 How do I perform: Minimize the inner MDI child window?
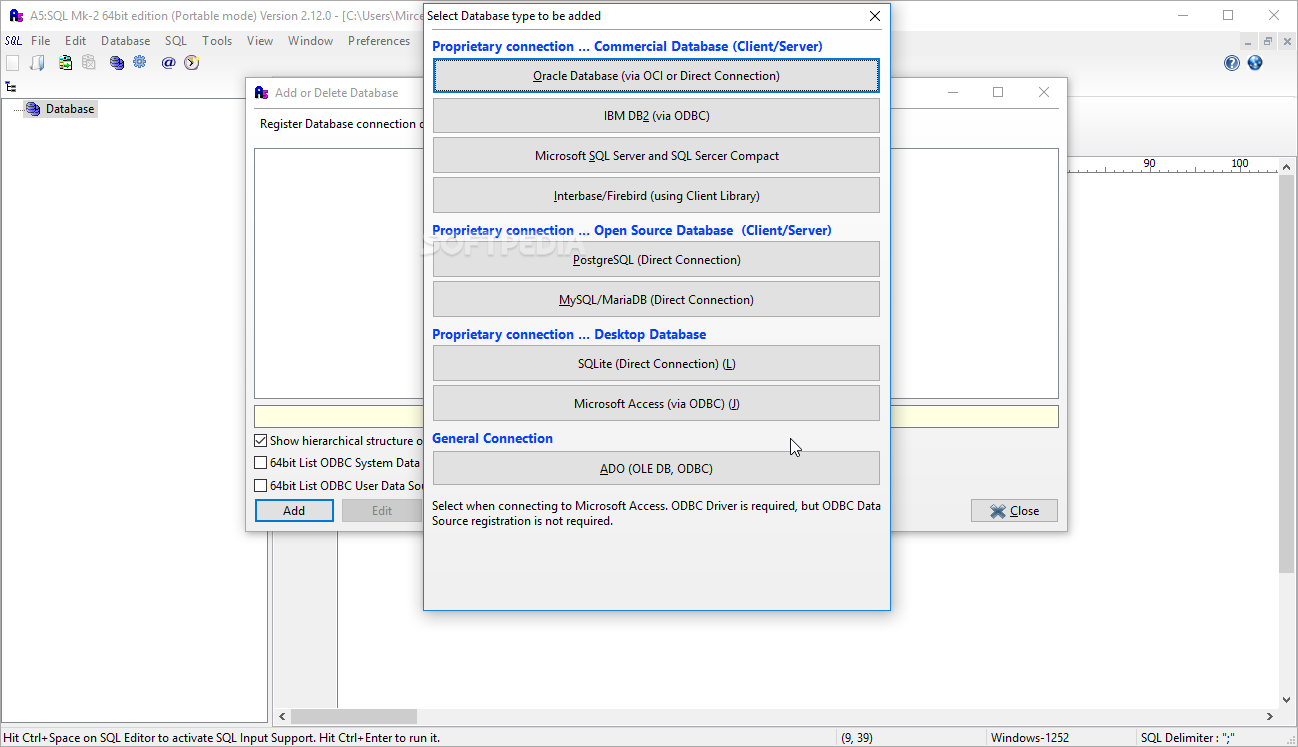pos(1248,41)
